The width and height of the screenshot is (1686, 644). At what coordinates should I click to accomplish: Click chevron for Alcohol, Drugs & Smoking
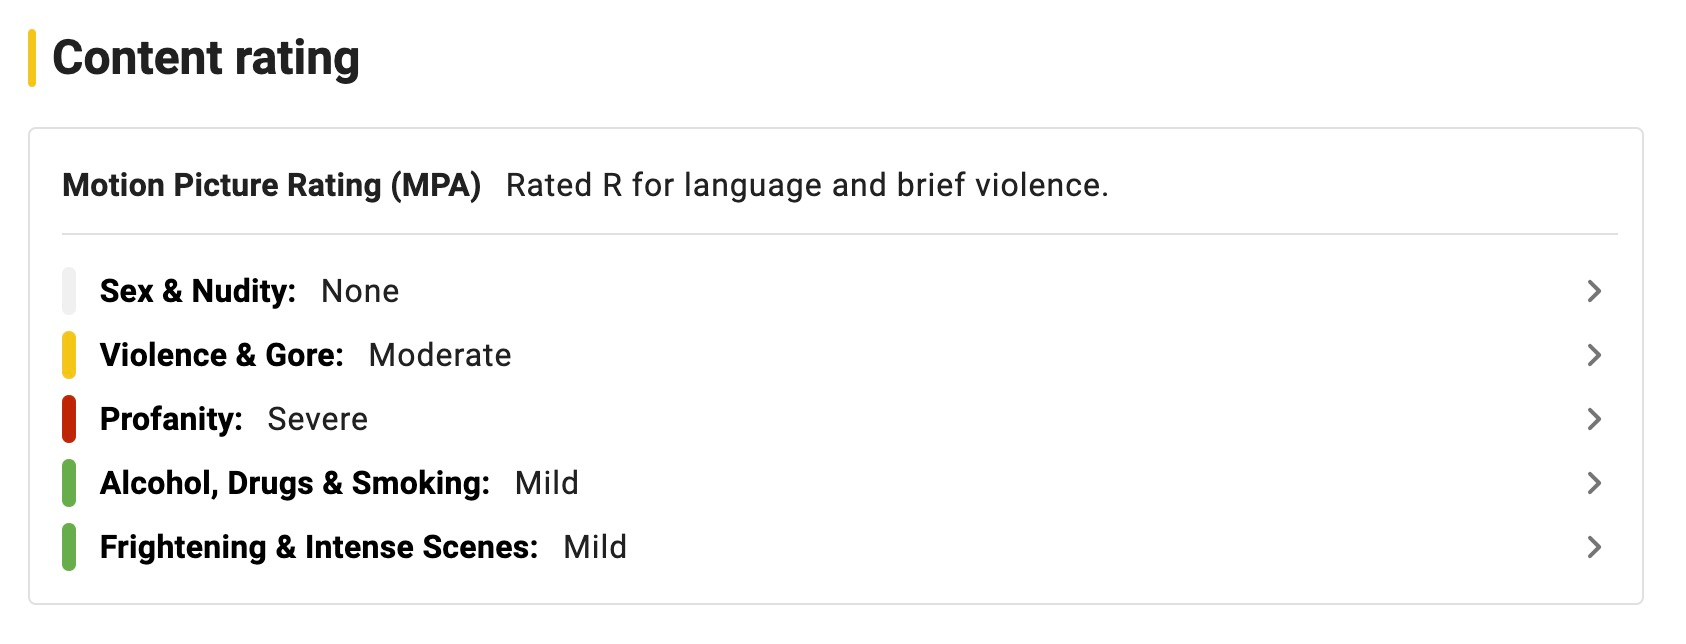pos(1594,483)
